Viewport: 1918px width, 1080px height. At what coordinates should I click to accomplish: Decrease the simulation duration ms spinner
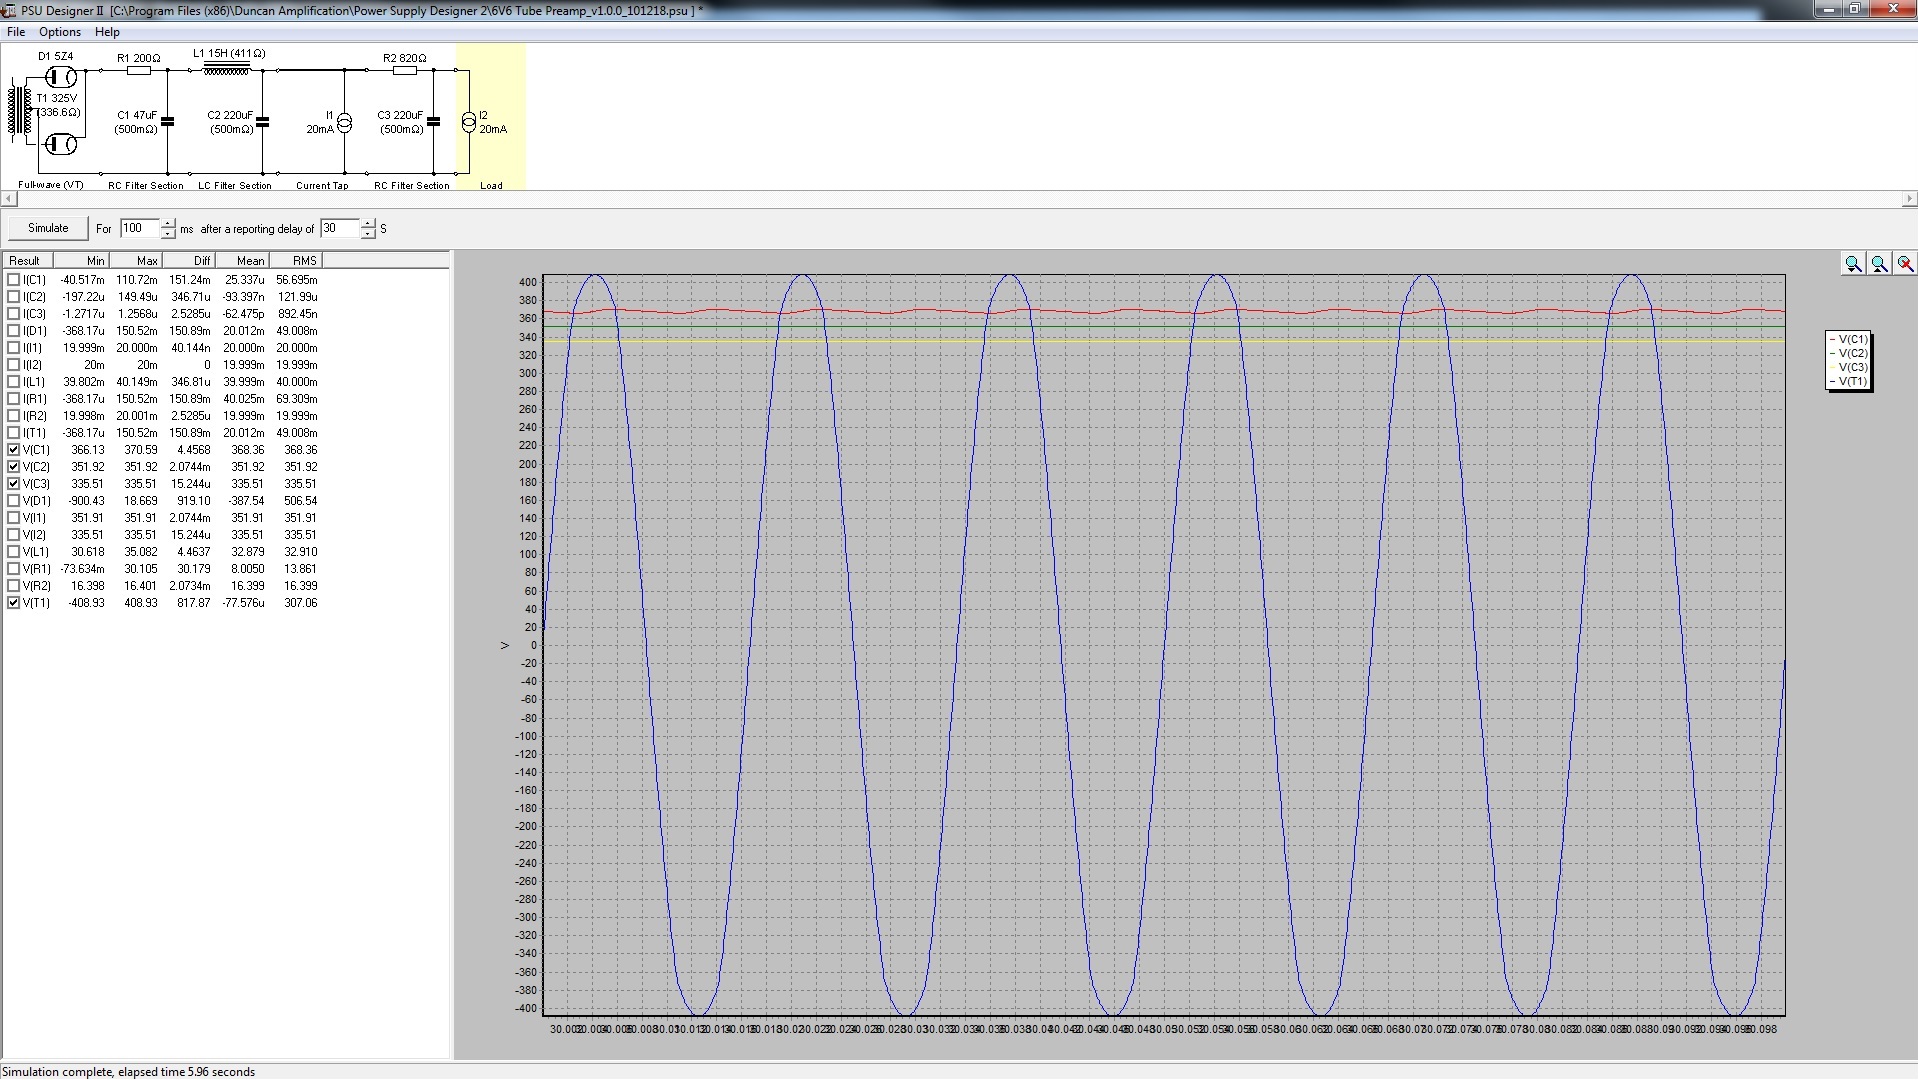[x=168, y=234]
